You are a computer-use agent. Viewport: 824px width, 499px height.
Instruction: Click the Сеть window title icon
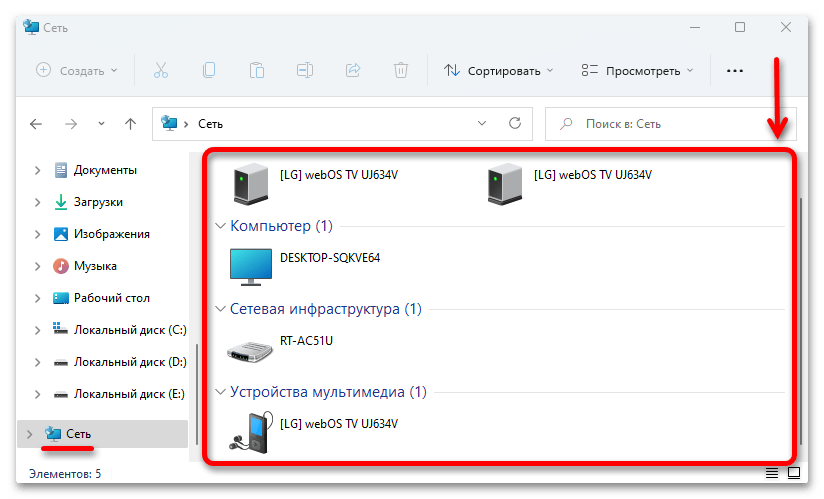pos(31,27)
